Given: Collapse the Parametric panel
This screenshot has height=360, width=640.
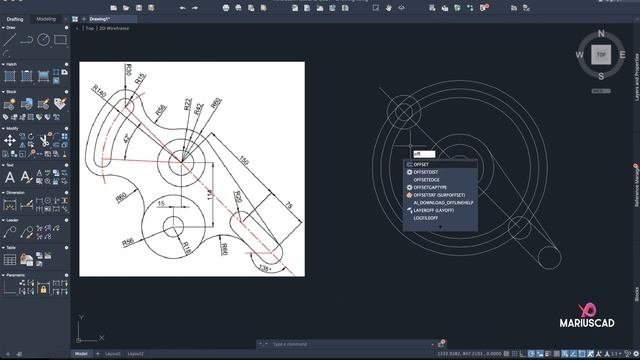Looking at the screenshot, I should coord(3,275).
